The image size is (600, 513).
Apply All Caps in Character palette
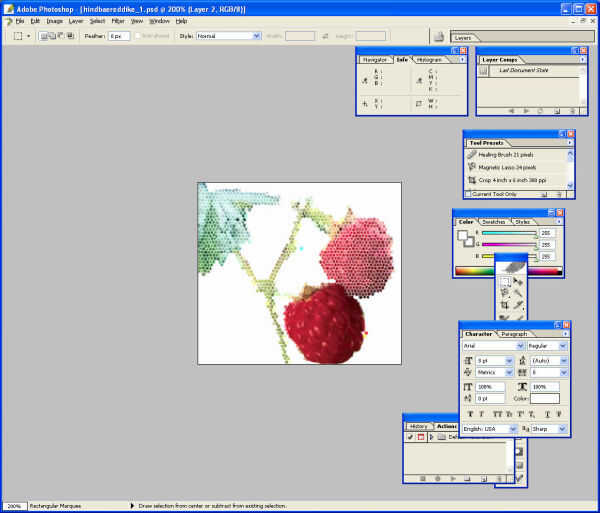coord(497,414)
